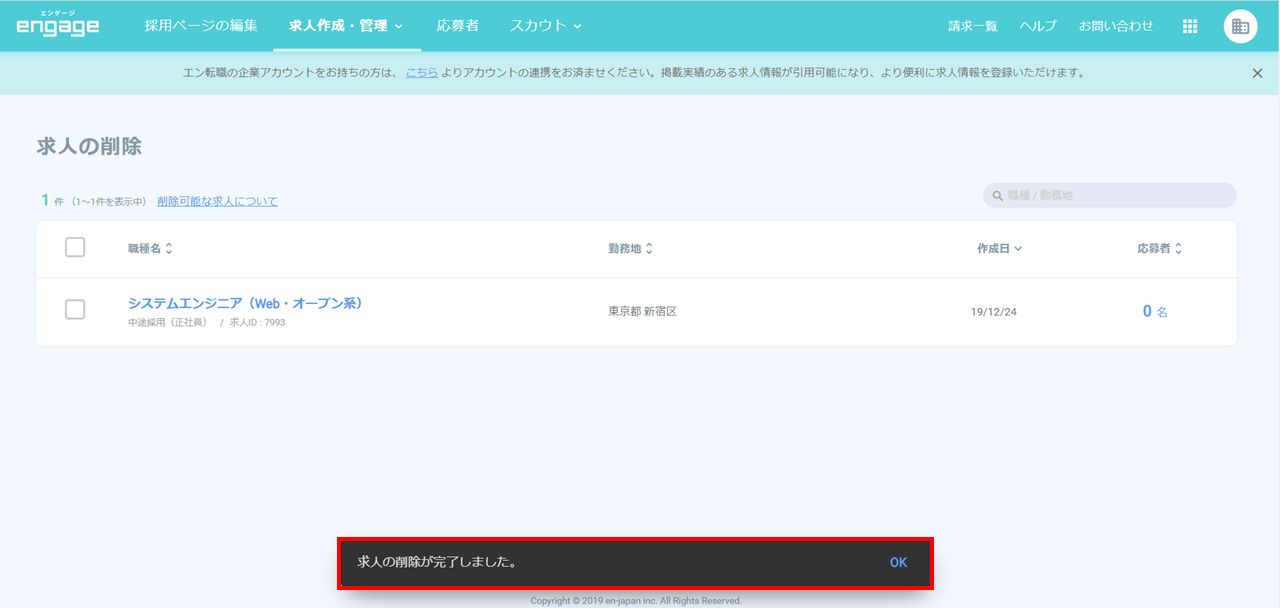1280x608 pixels.
Task: Go to the 応募者 nav item
Action: (458, 26)
